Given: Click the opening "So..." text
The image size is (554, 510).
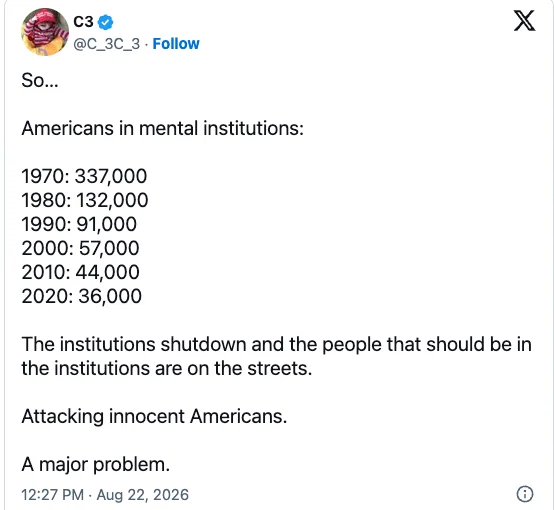Looking at the screenshot, I should tap(40, 80).
